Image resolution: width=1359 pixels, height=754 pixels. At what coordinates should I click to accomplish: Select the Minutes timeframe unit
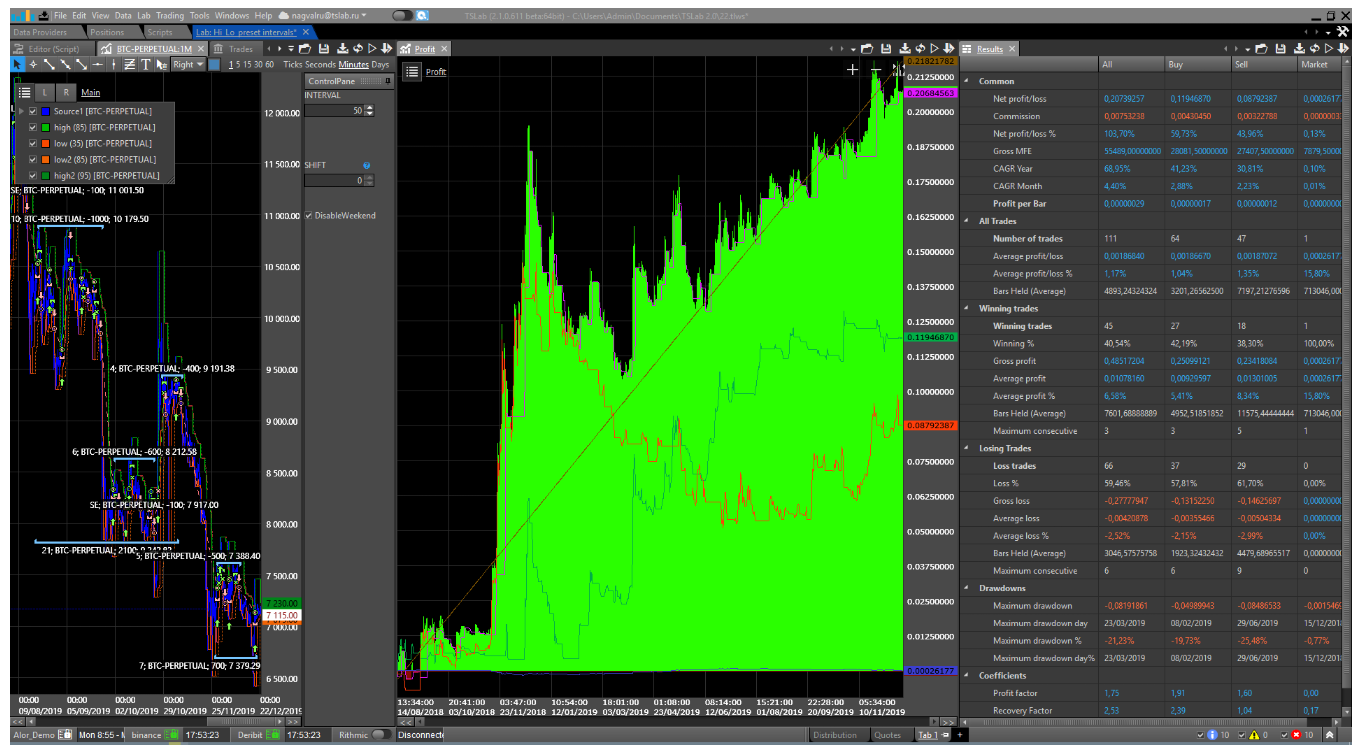(x=353, y=64)
